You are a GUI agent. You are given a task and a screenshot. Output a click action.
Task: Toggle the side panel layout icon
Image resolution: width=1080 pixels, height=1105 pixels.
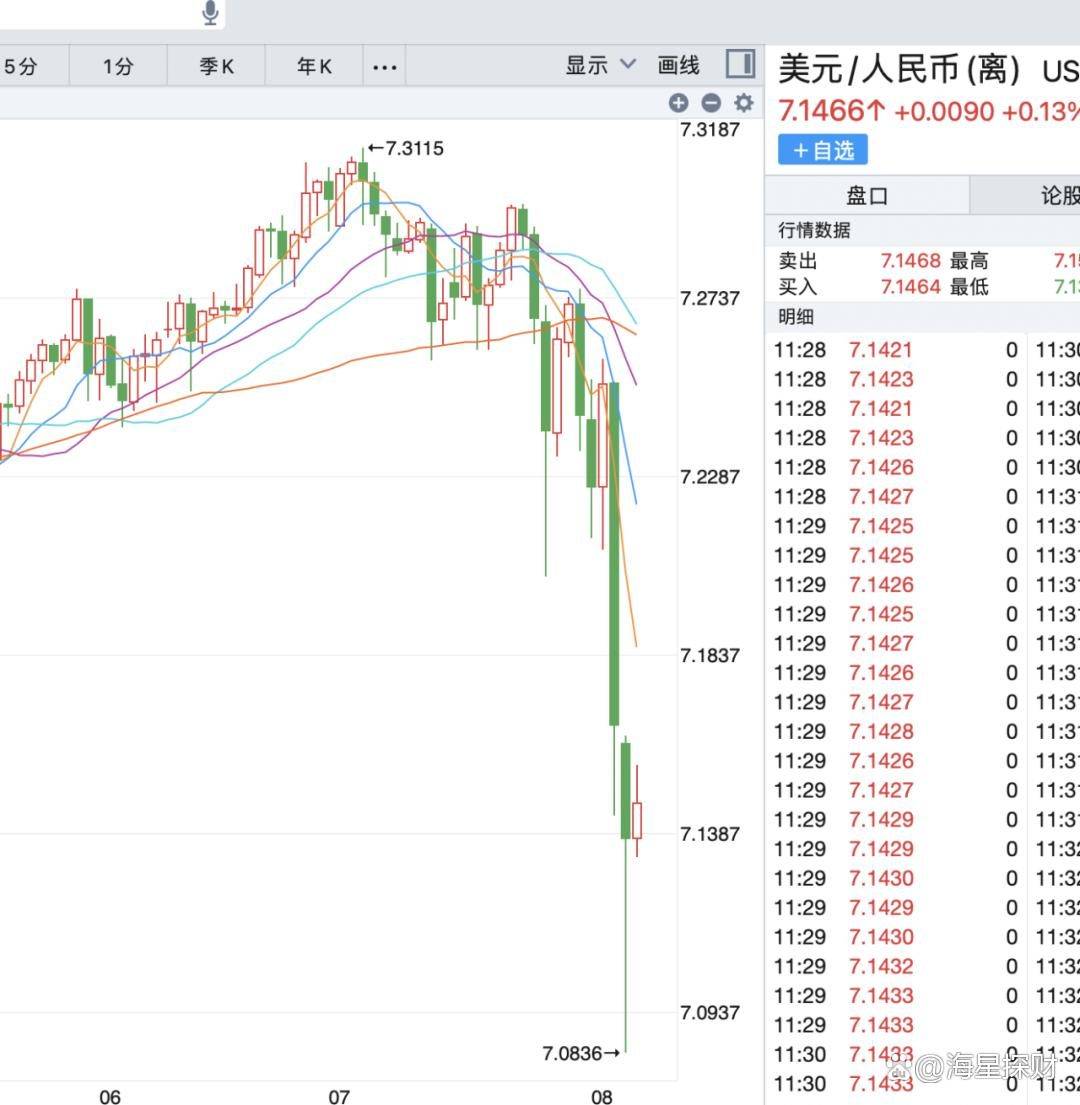tap(741, 65)
